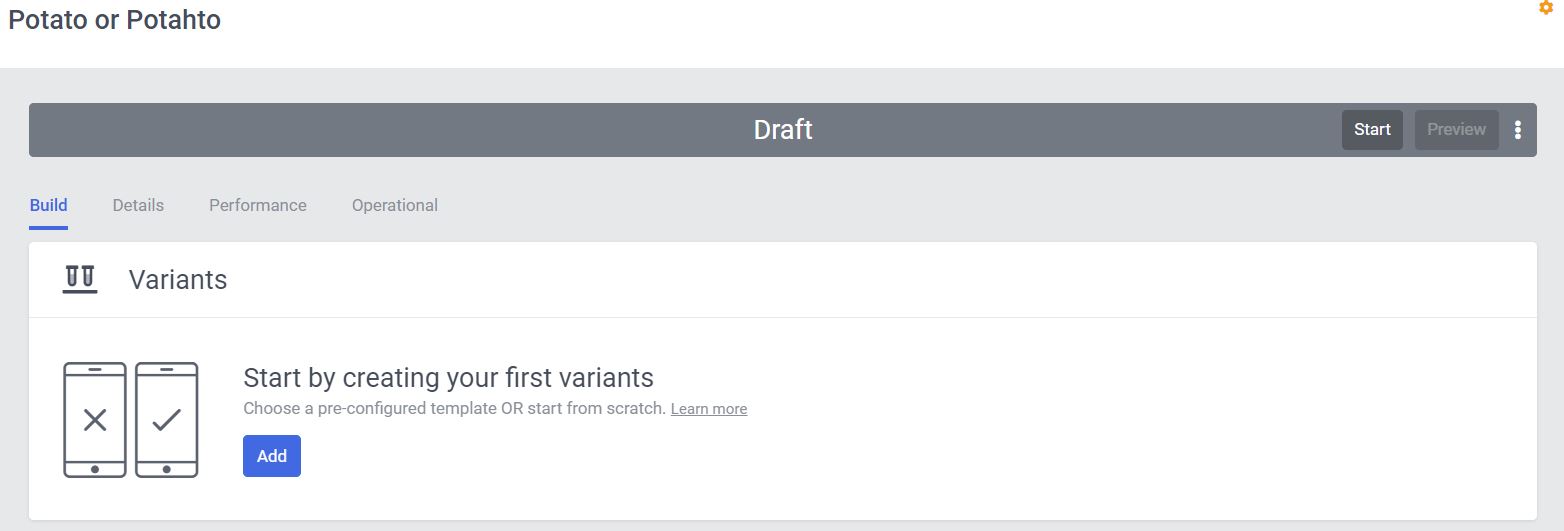Go to the Performance tab

[x=258, y=205]
